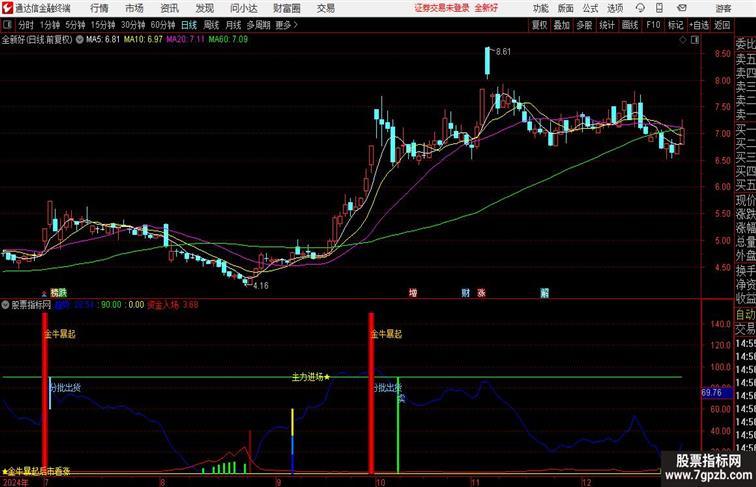Image resolution: width=756 pixels, height=487 pixels.
Task: Switch to 分时 period tab
Action: 26,25
